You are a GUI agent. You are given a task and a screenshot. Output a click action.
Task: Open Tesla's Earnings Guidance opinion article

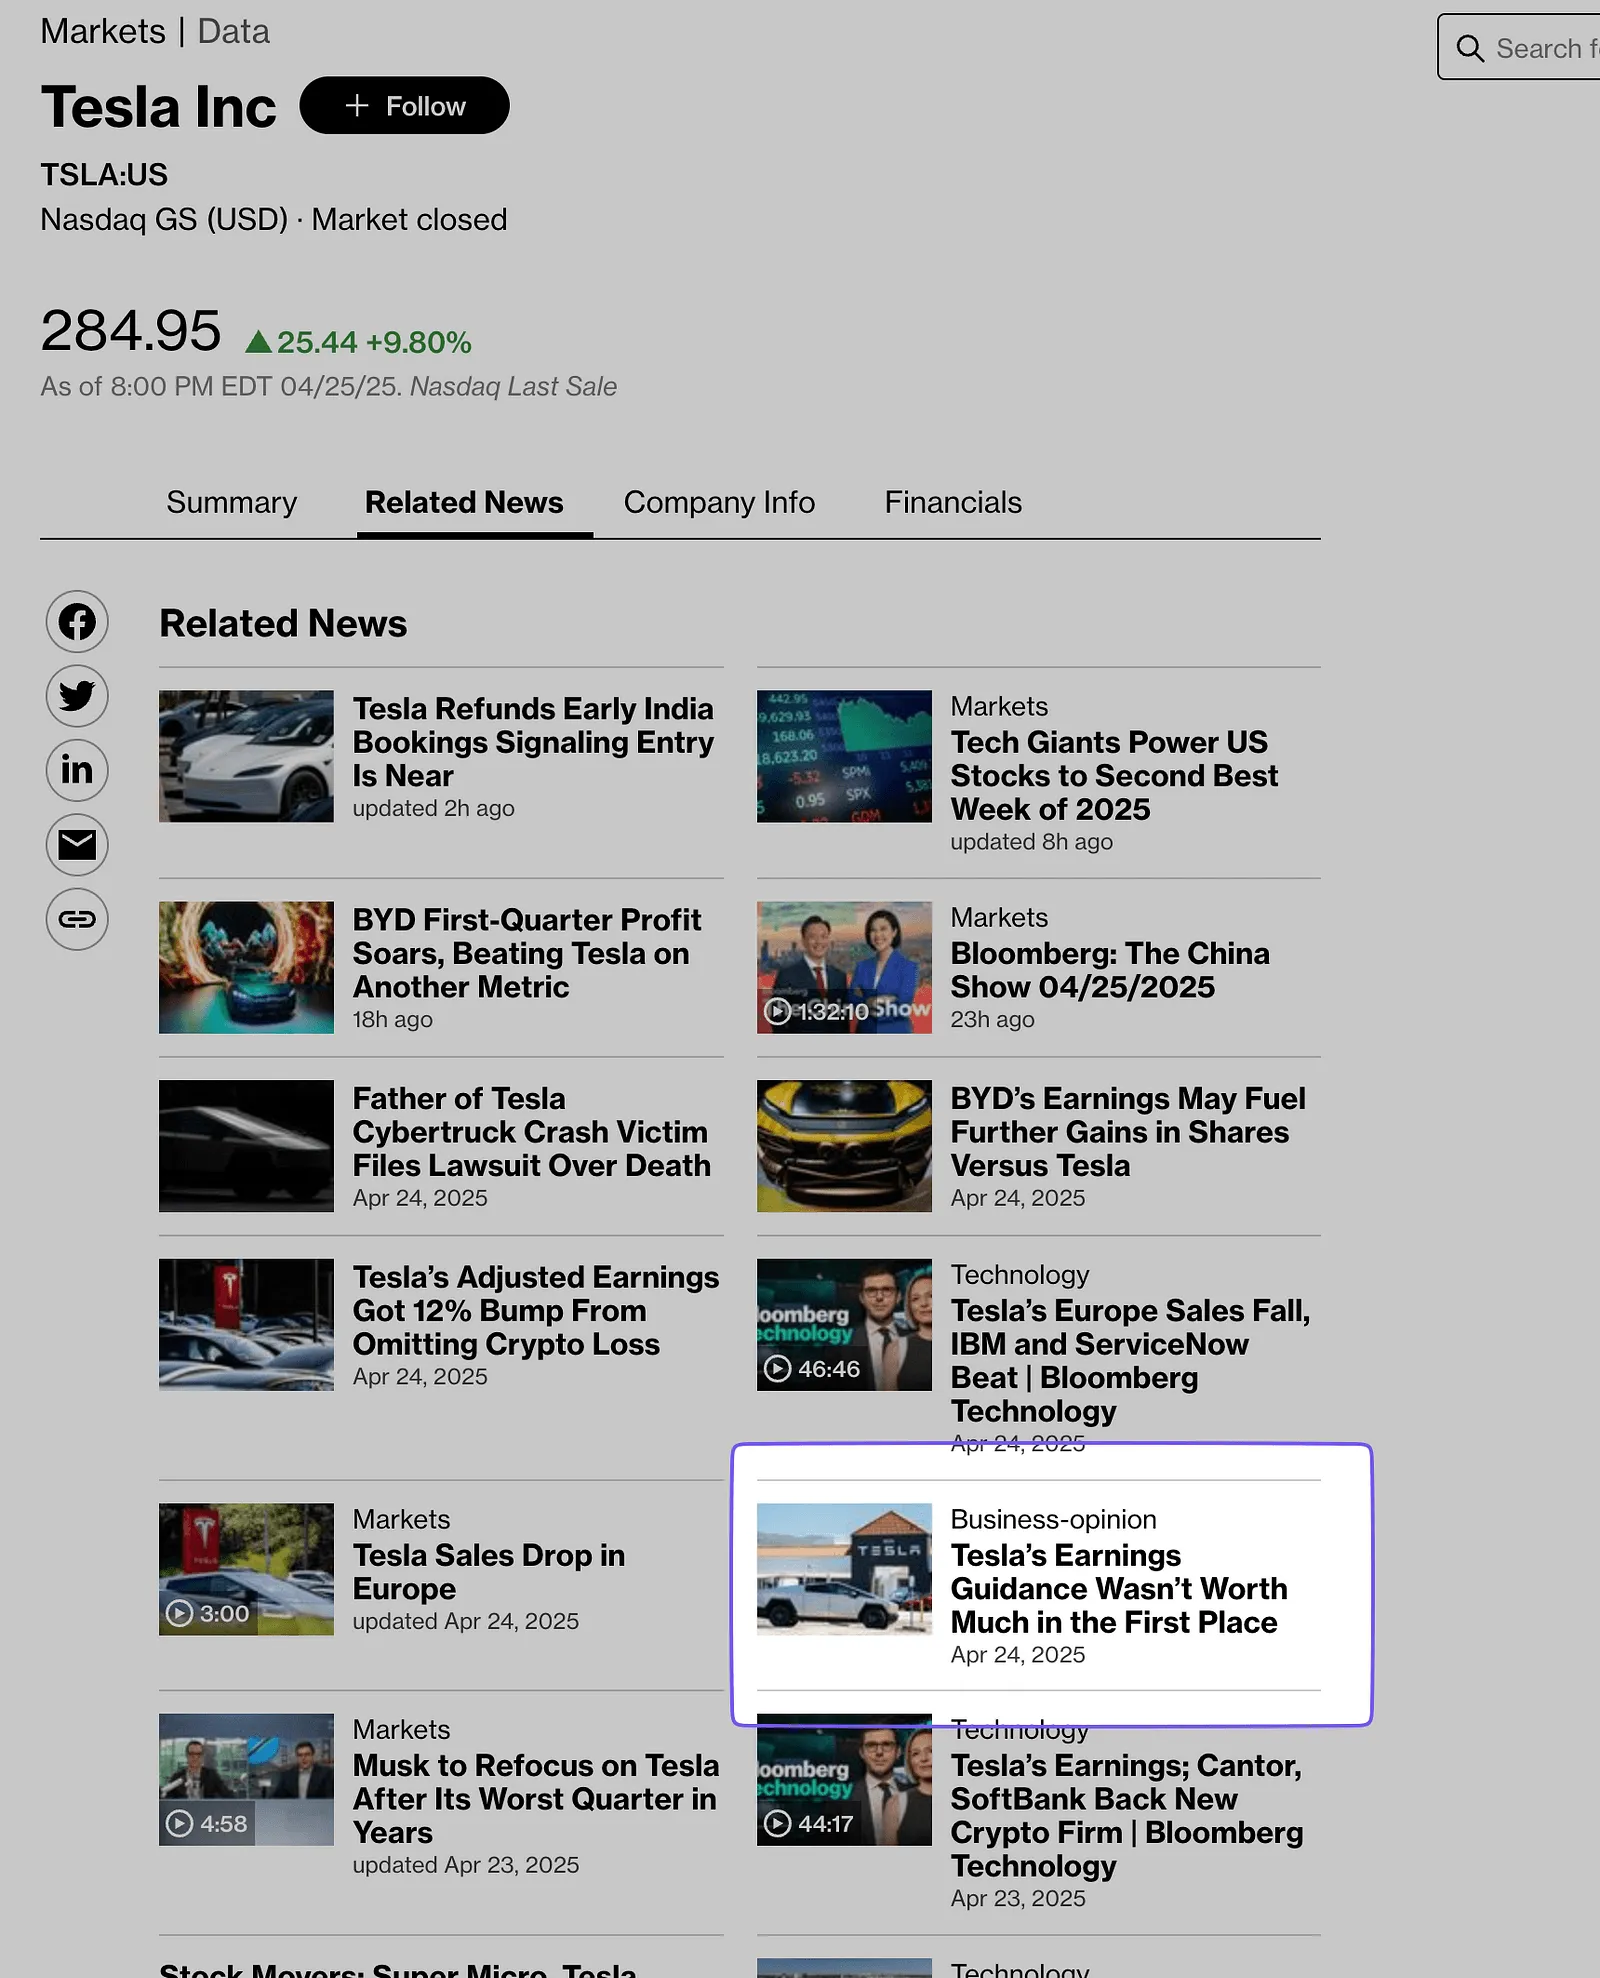[x=1118, y=1588]
